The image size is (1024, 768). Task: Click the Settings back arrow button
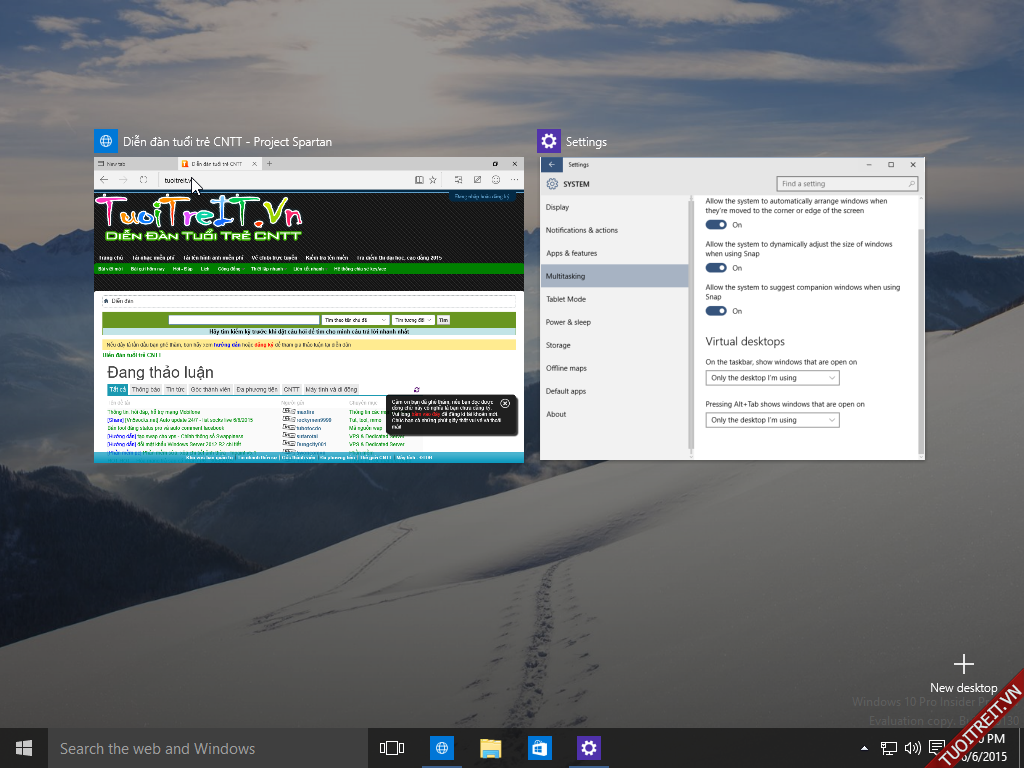[x=550, y=164]
